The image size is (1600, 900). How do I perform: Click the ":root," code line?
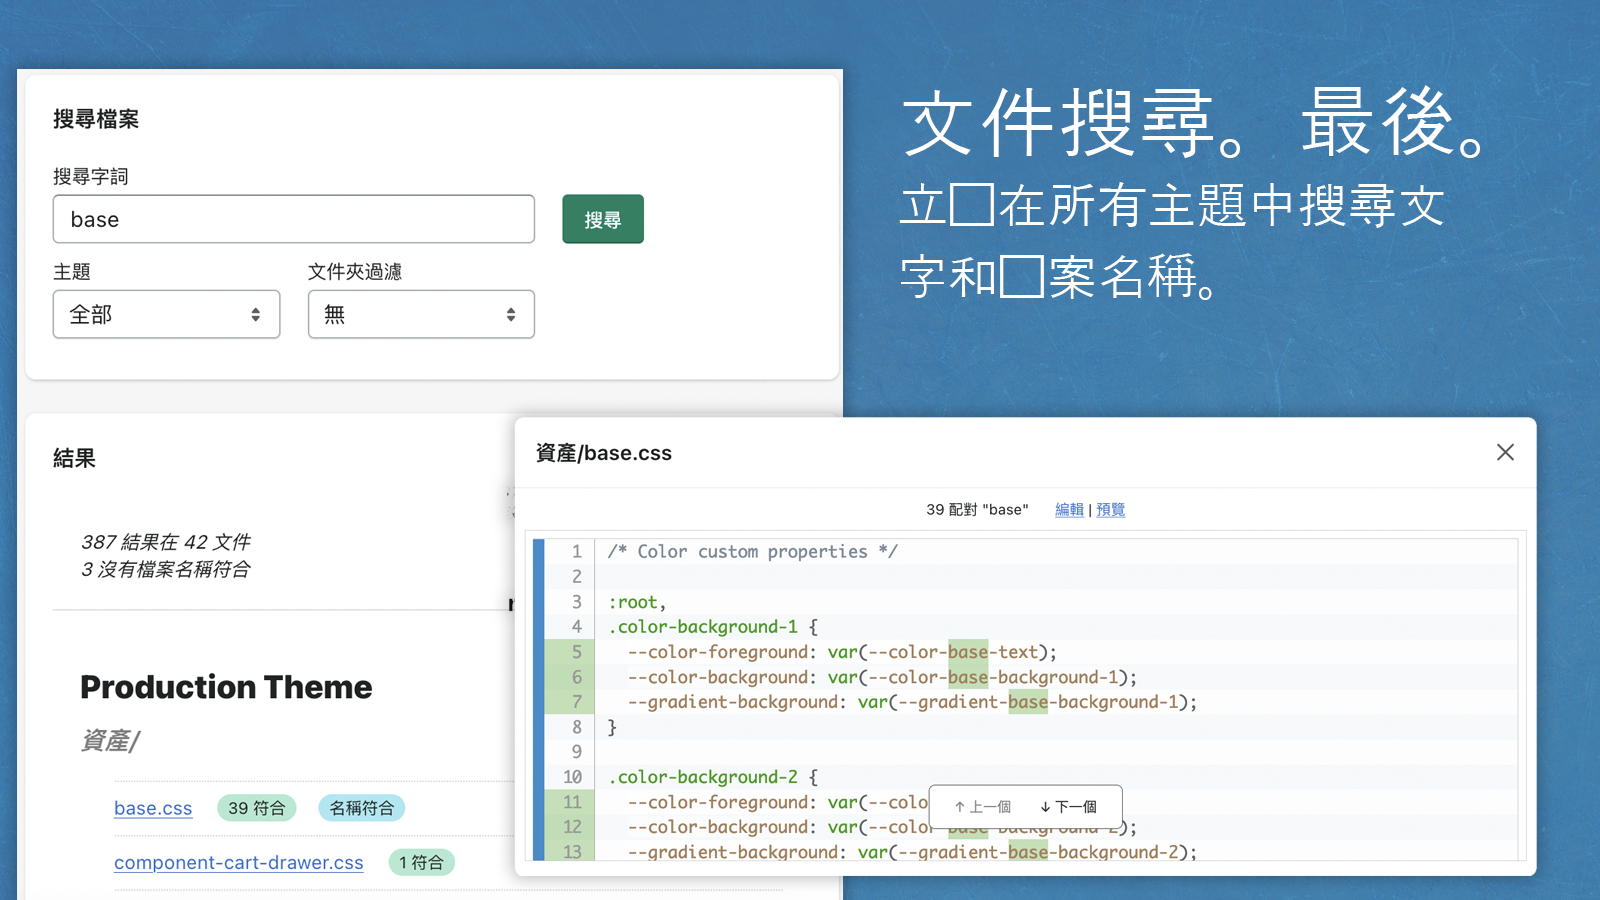637,602
